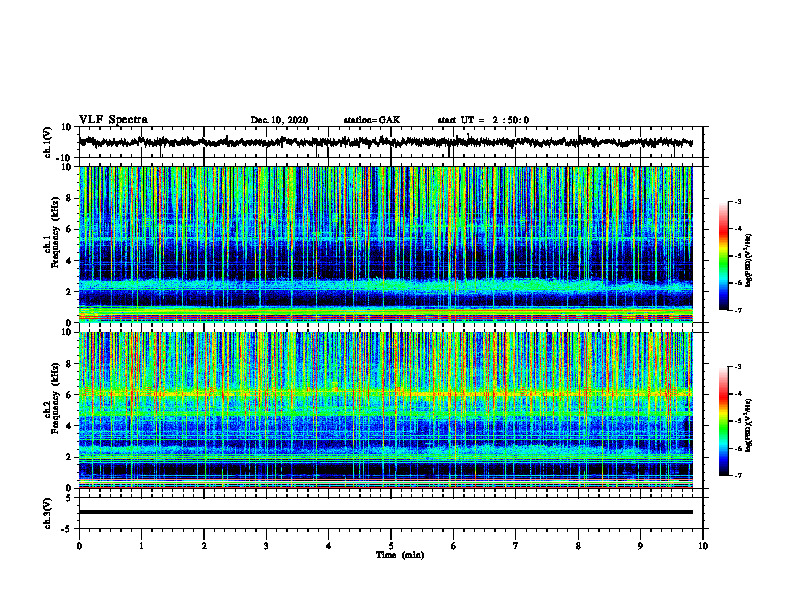Click the "-5" tick on ch.1 colorbar
The height and width of the screenshot is (612, 792).
pyautogui.click(x=737, y=256)
